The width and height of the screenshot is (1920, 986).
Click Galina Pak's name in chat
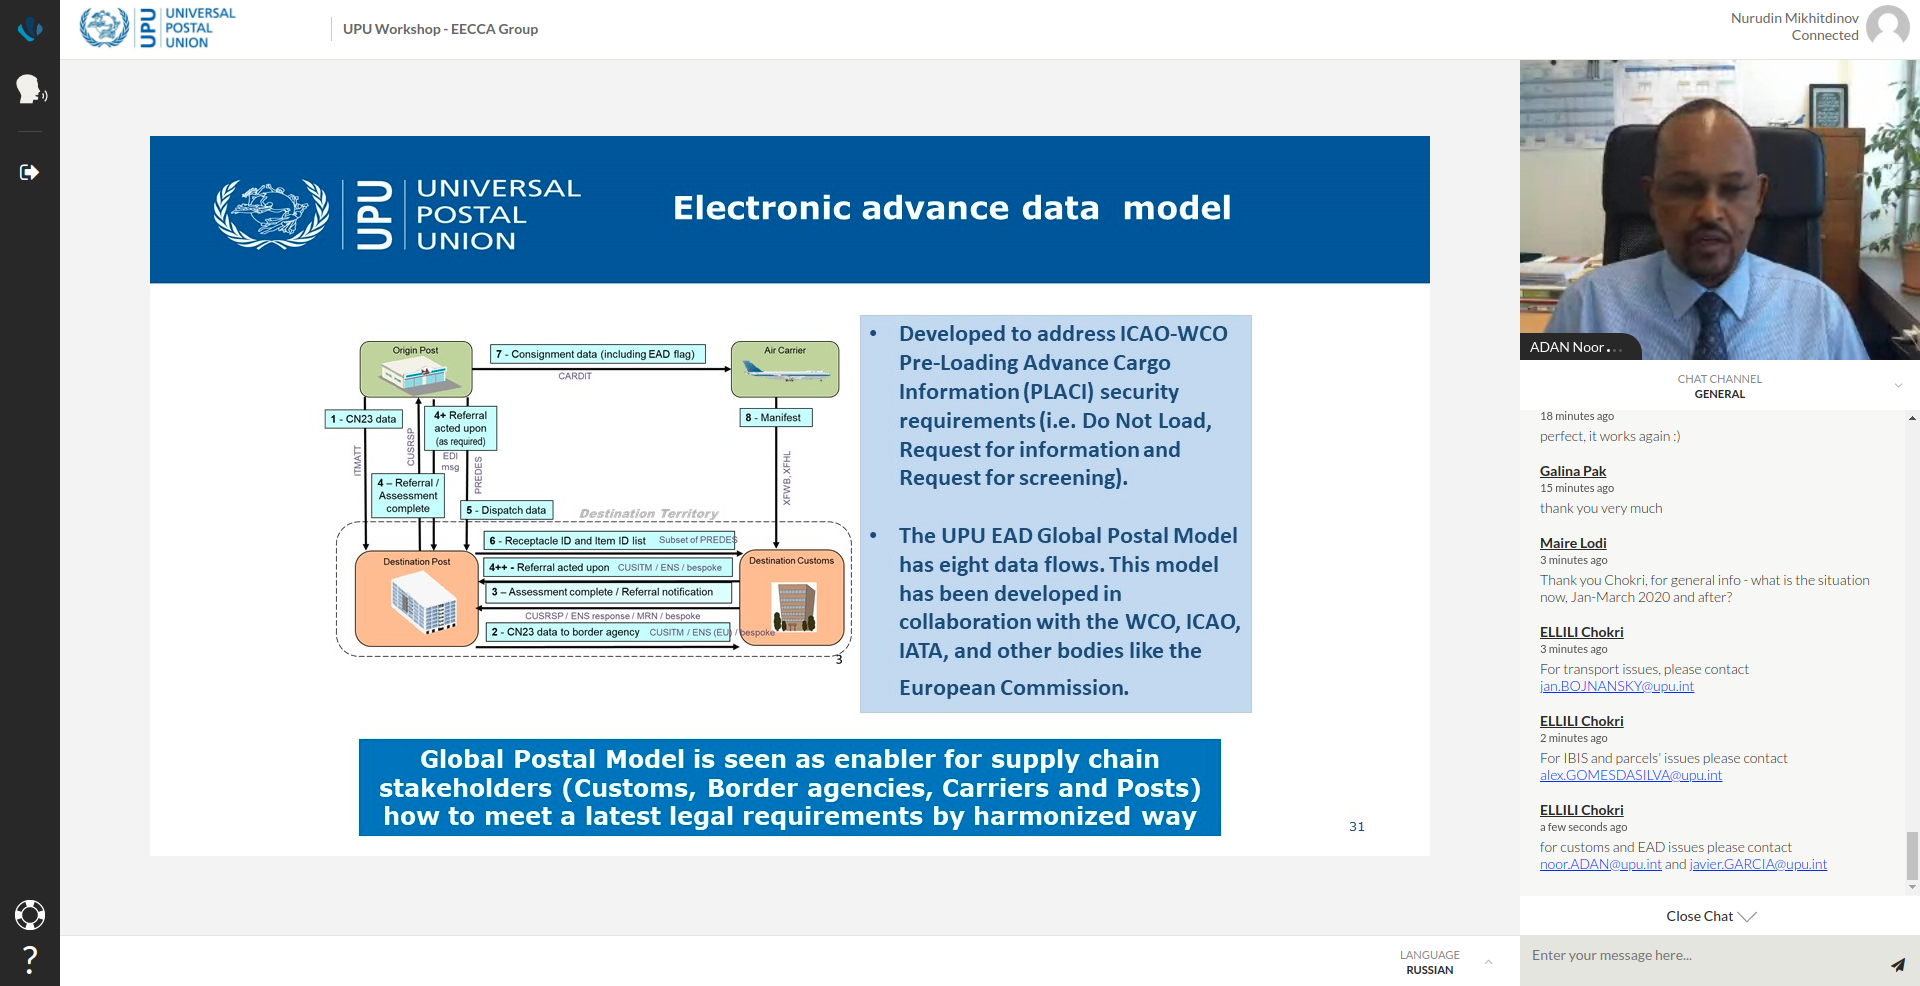point(1573,471)
